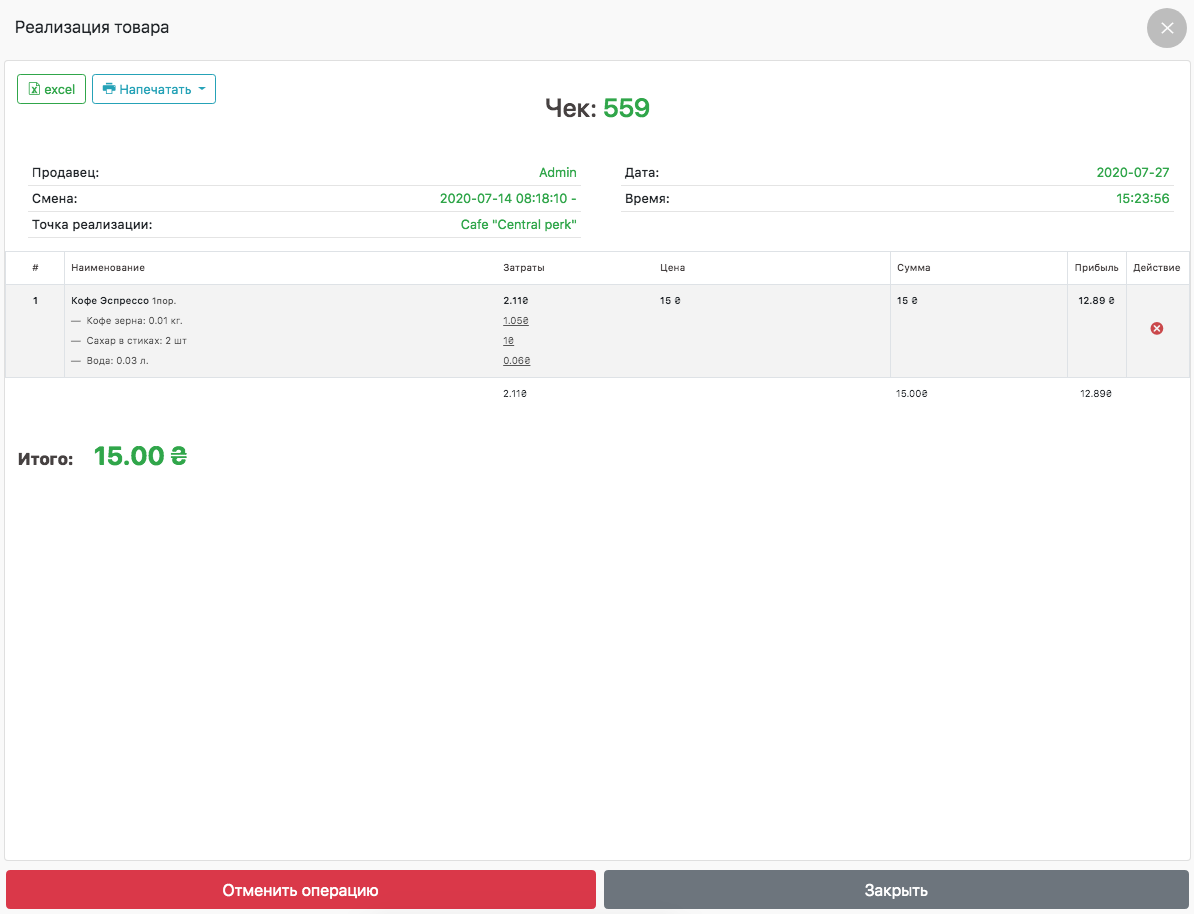The image size is (1194, 914).
Task: Click the underlined 1.05₴ coffee beans cost
Action: [515, 321]
